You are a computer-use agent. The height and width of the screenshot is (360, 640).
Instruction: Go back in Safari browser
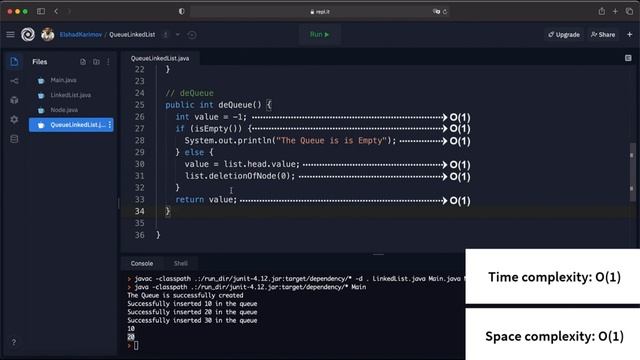(x=56, y=11)
